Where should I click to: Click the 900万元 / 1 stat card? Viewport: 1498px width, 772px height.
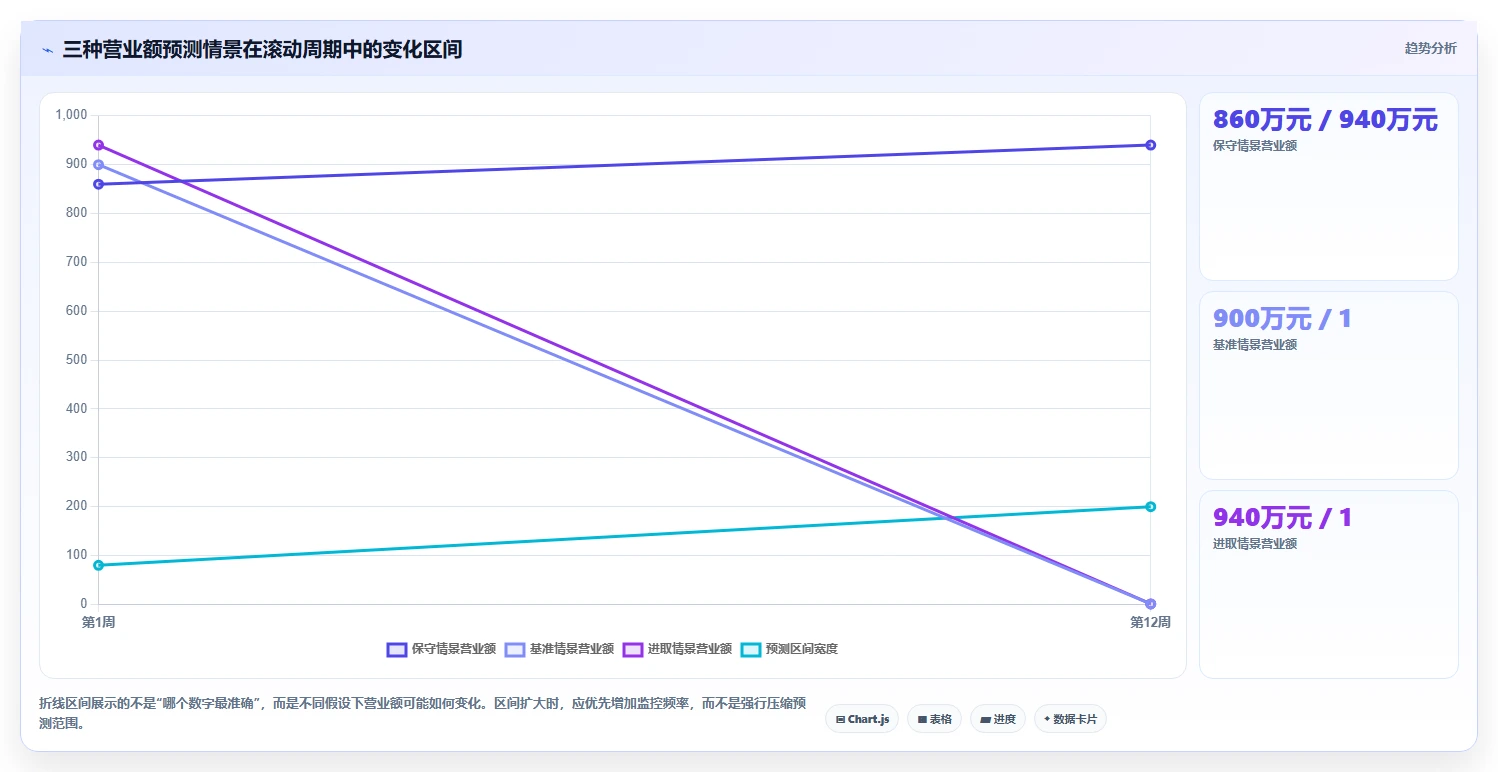coord(1329,385)
